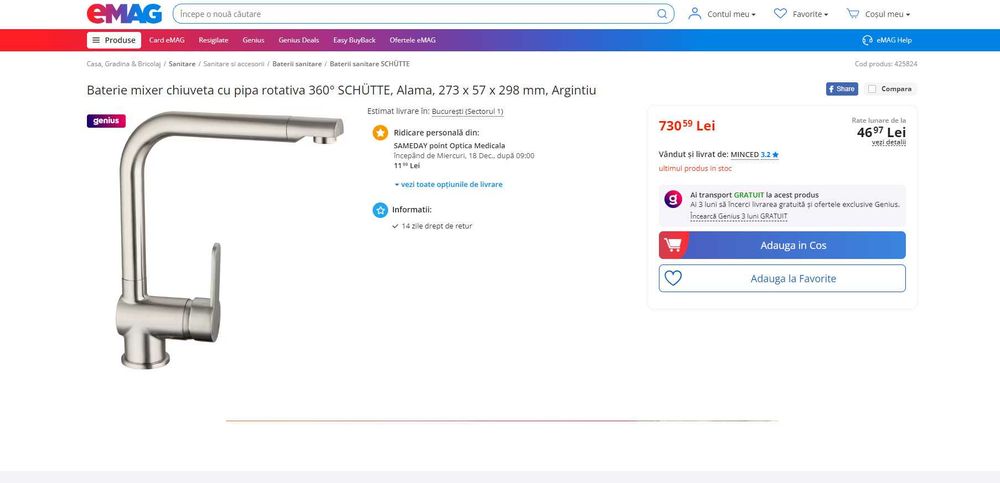Click the purple Genius g icon
The image size is (1000, 483).
point(673,199)
